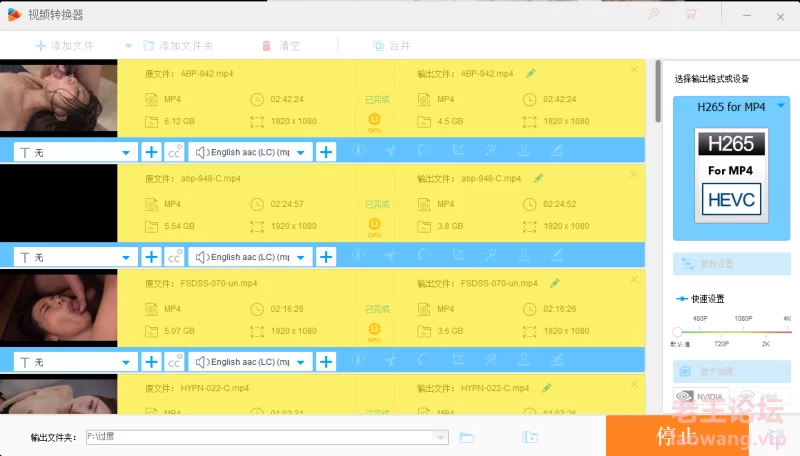The image size is (800, 456).
Task: Click the rotate icon for FSDSS-070-un.mp4
Action: pos(424,360)
